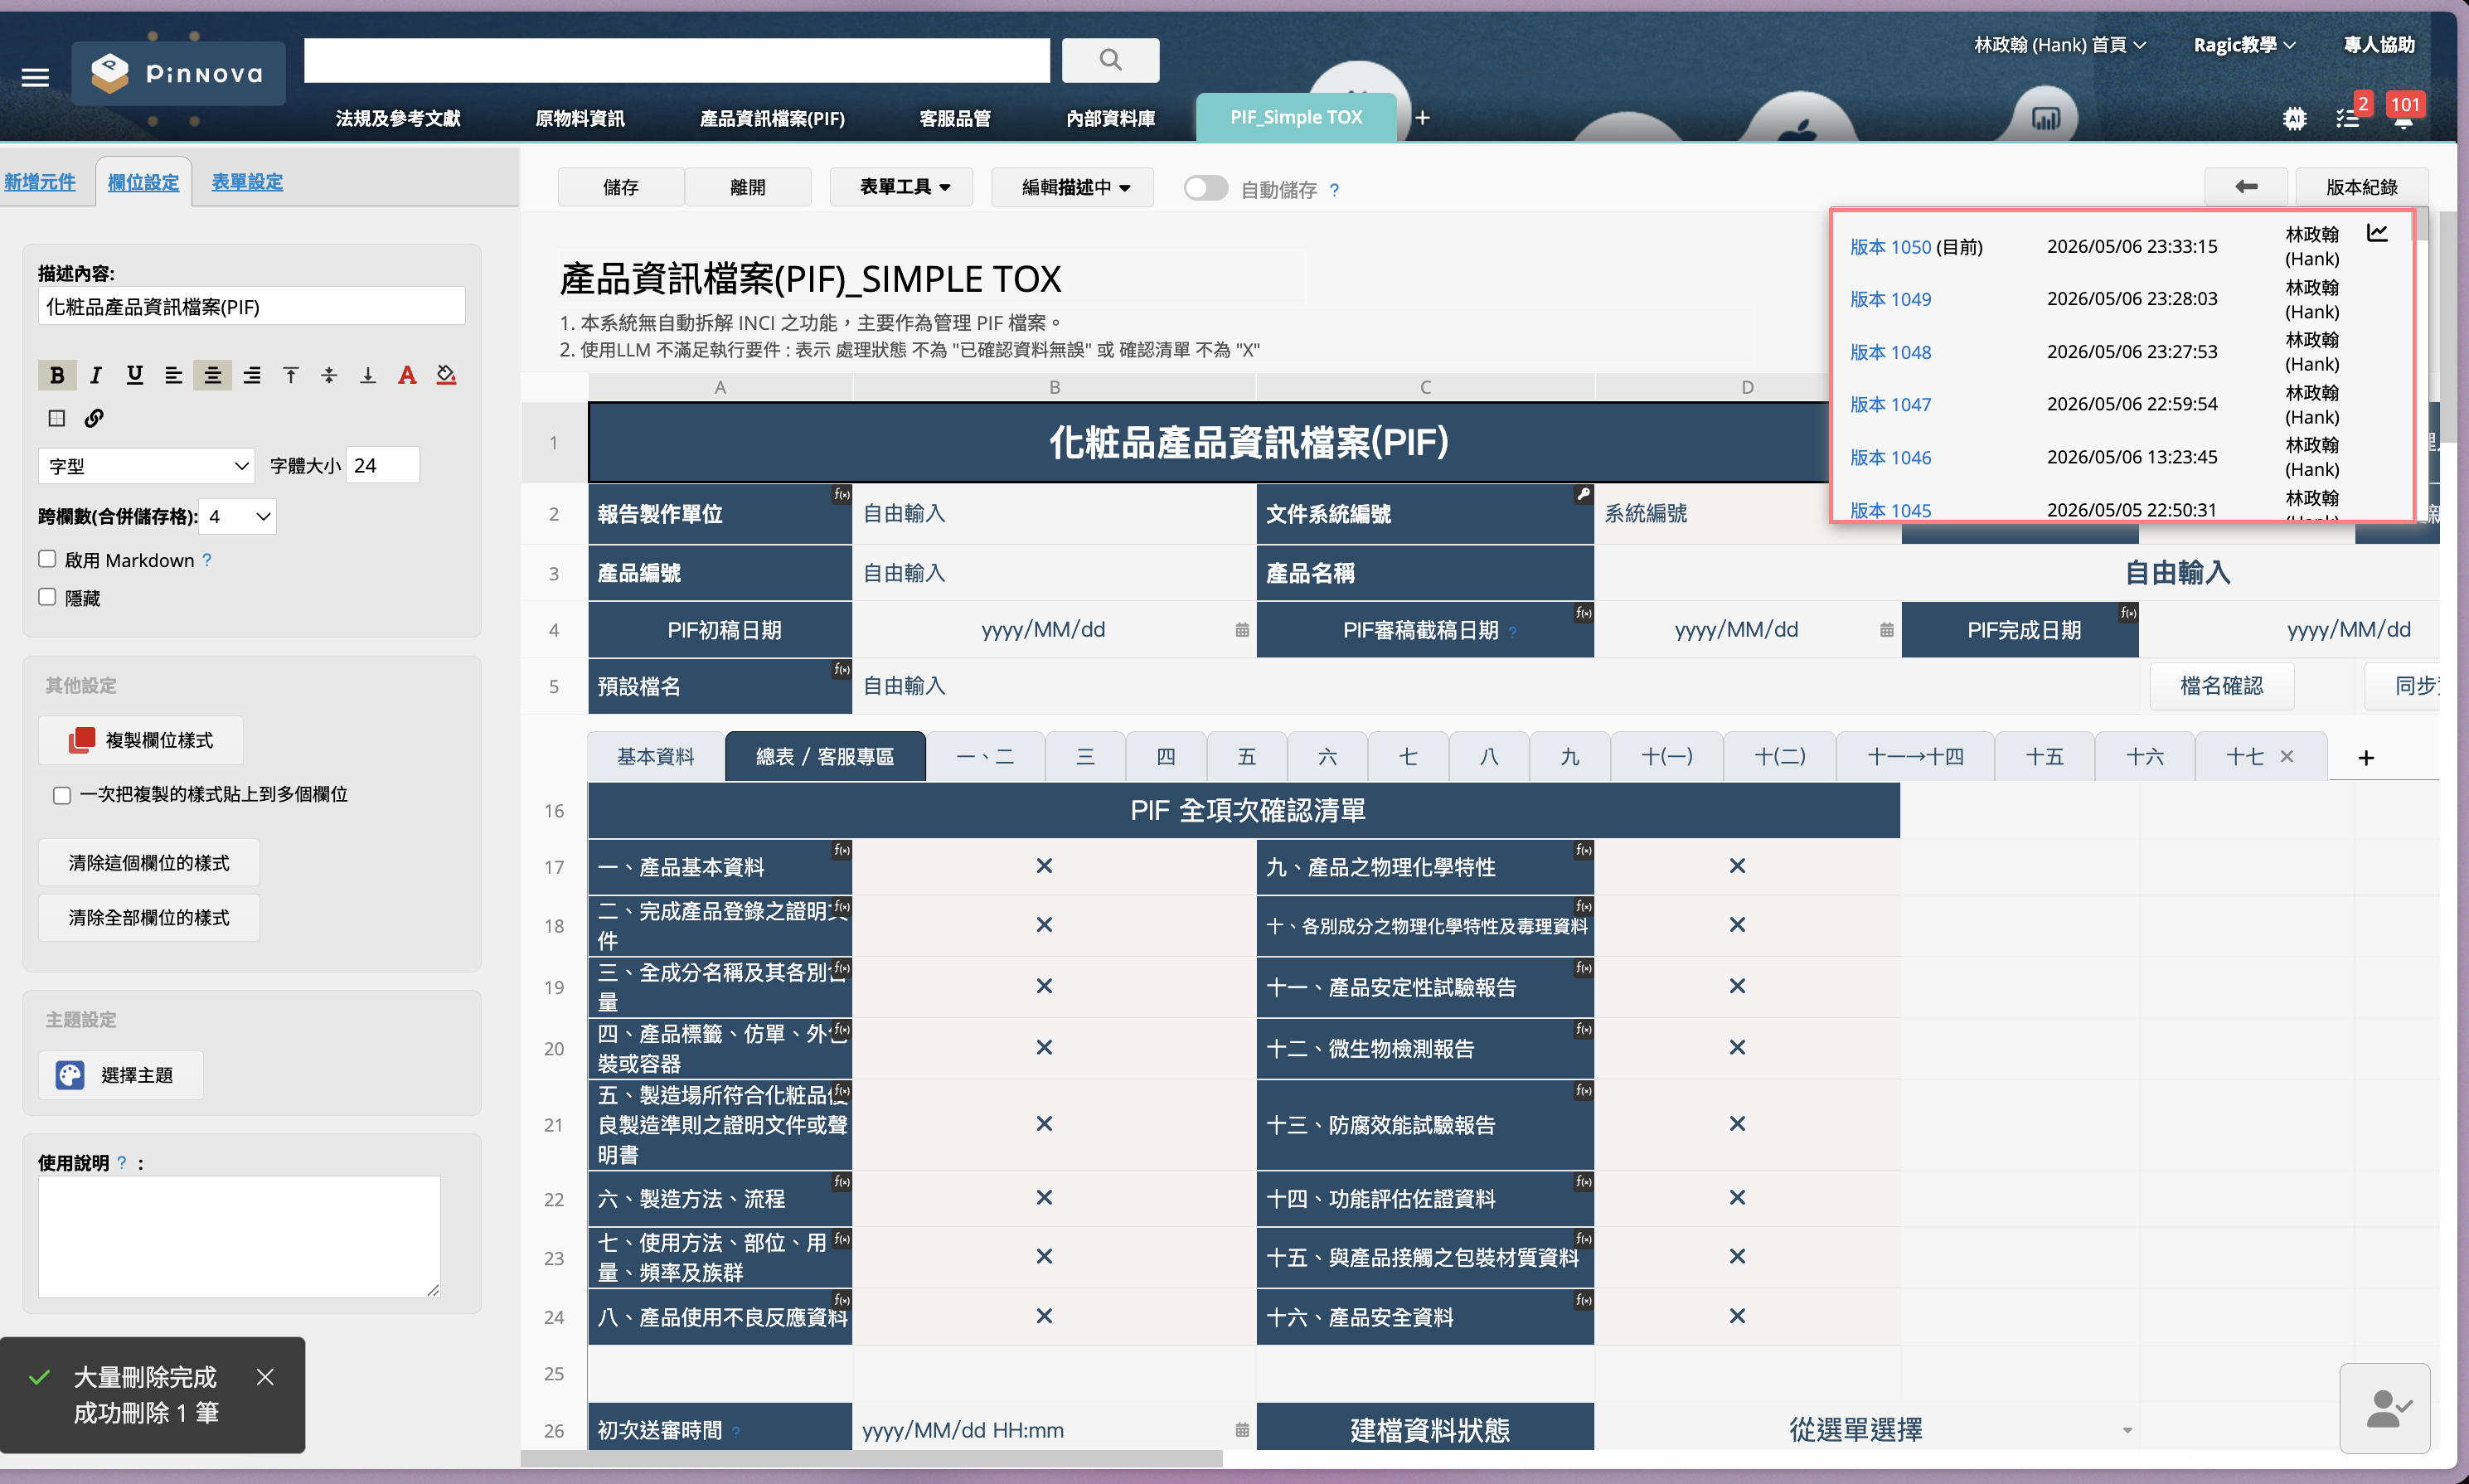The height and width of the screenshot is (1484, 2469).
Task: Click 清除這個欄位的樣式 button
Action: [x=149, y=862]
